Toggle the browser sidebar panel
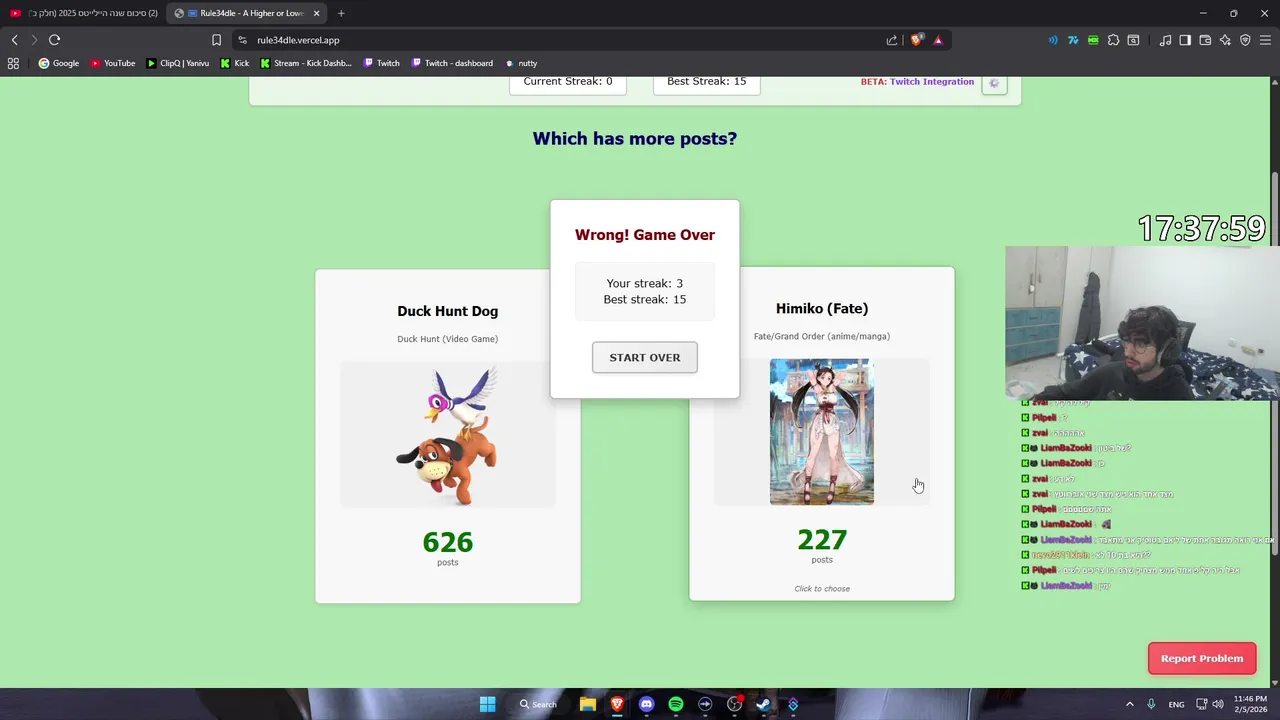Viewport: 1280px width, 720px height. pyautogui.click(x=1185, y=40)
